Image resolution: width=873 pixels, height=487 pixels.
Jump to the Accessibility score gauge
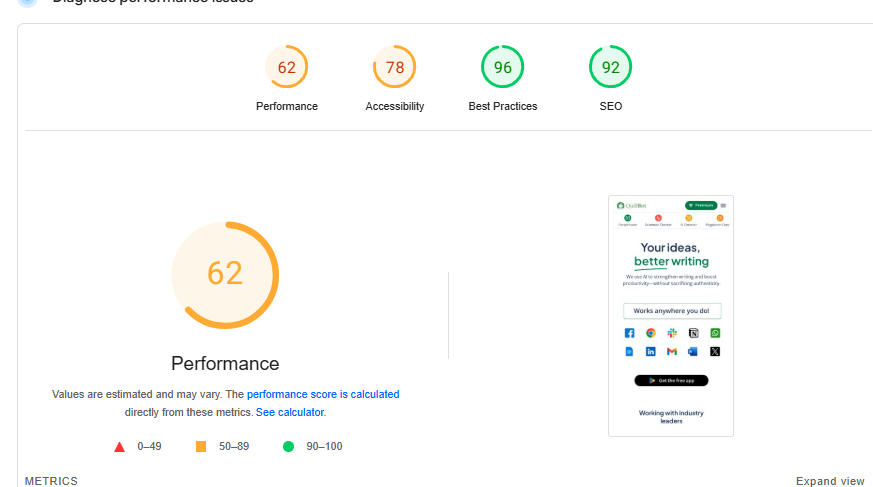tap(394, 68)
